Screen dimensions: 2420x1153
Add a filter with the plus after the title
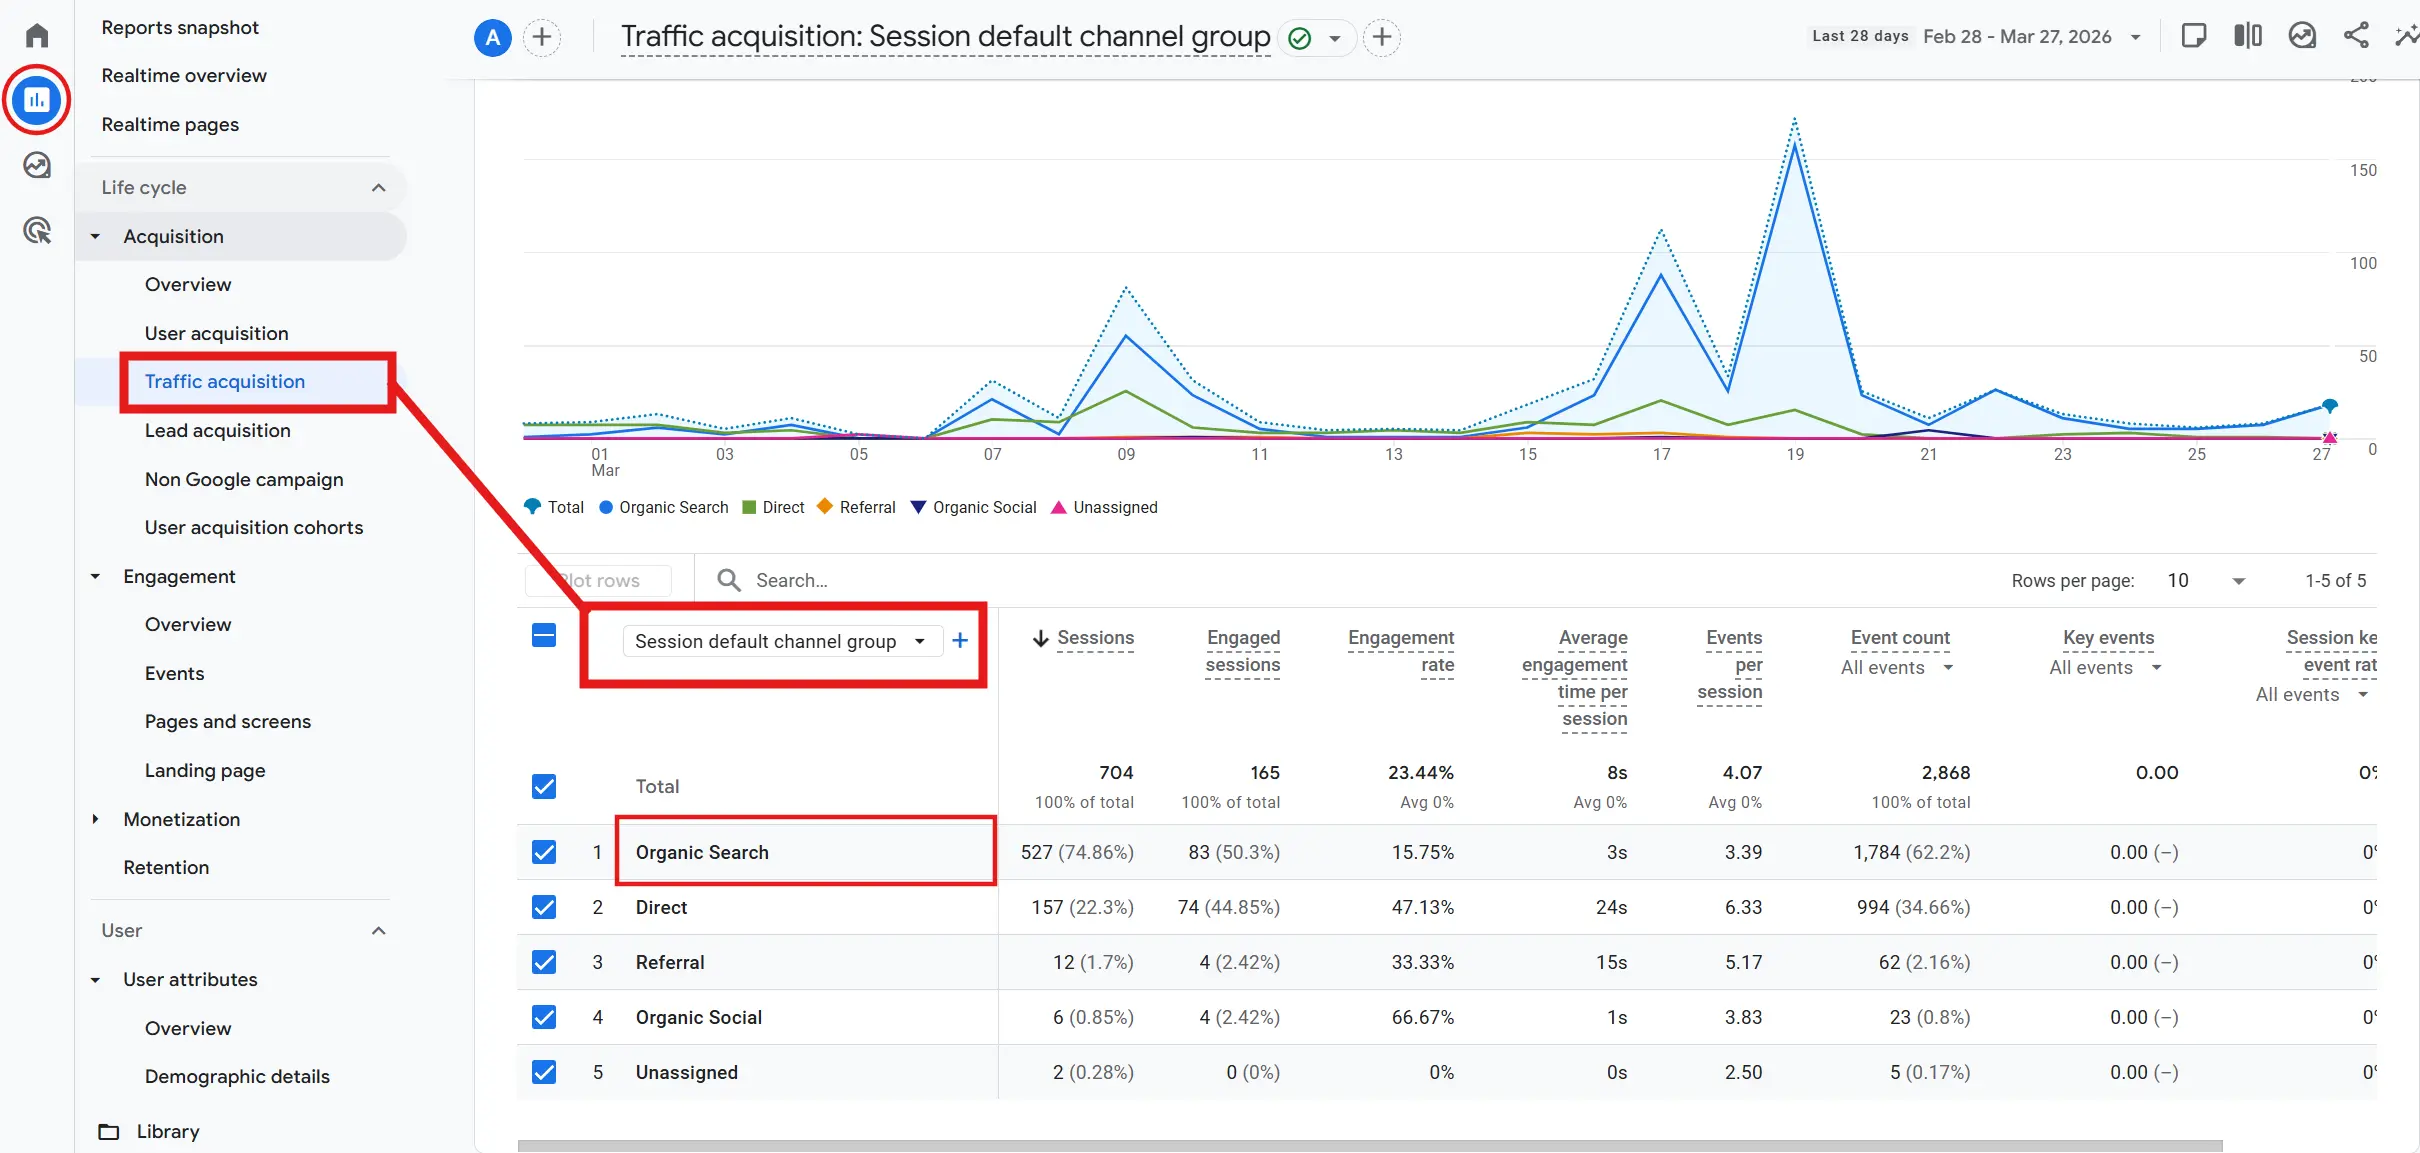[x=1382, y=38]
